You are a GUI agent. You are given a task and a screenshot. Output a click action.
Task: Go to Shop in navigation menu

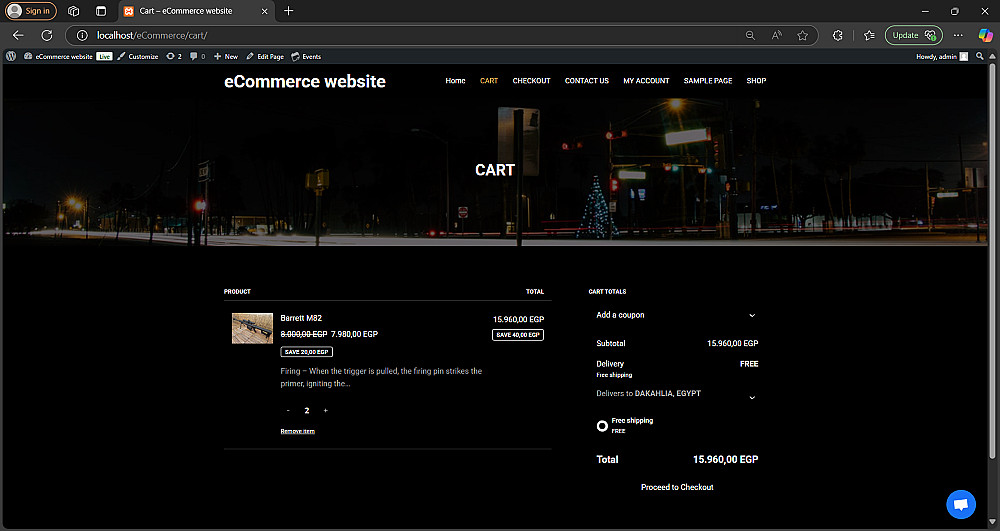756,81
